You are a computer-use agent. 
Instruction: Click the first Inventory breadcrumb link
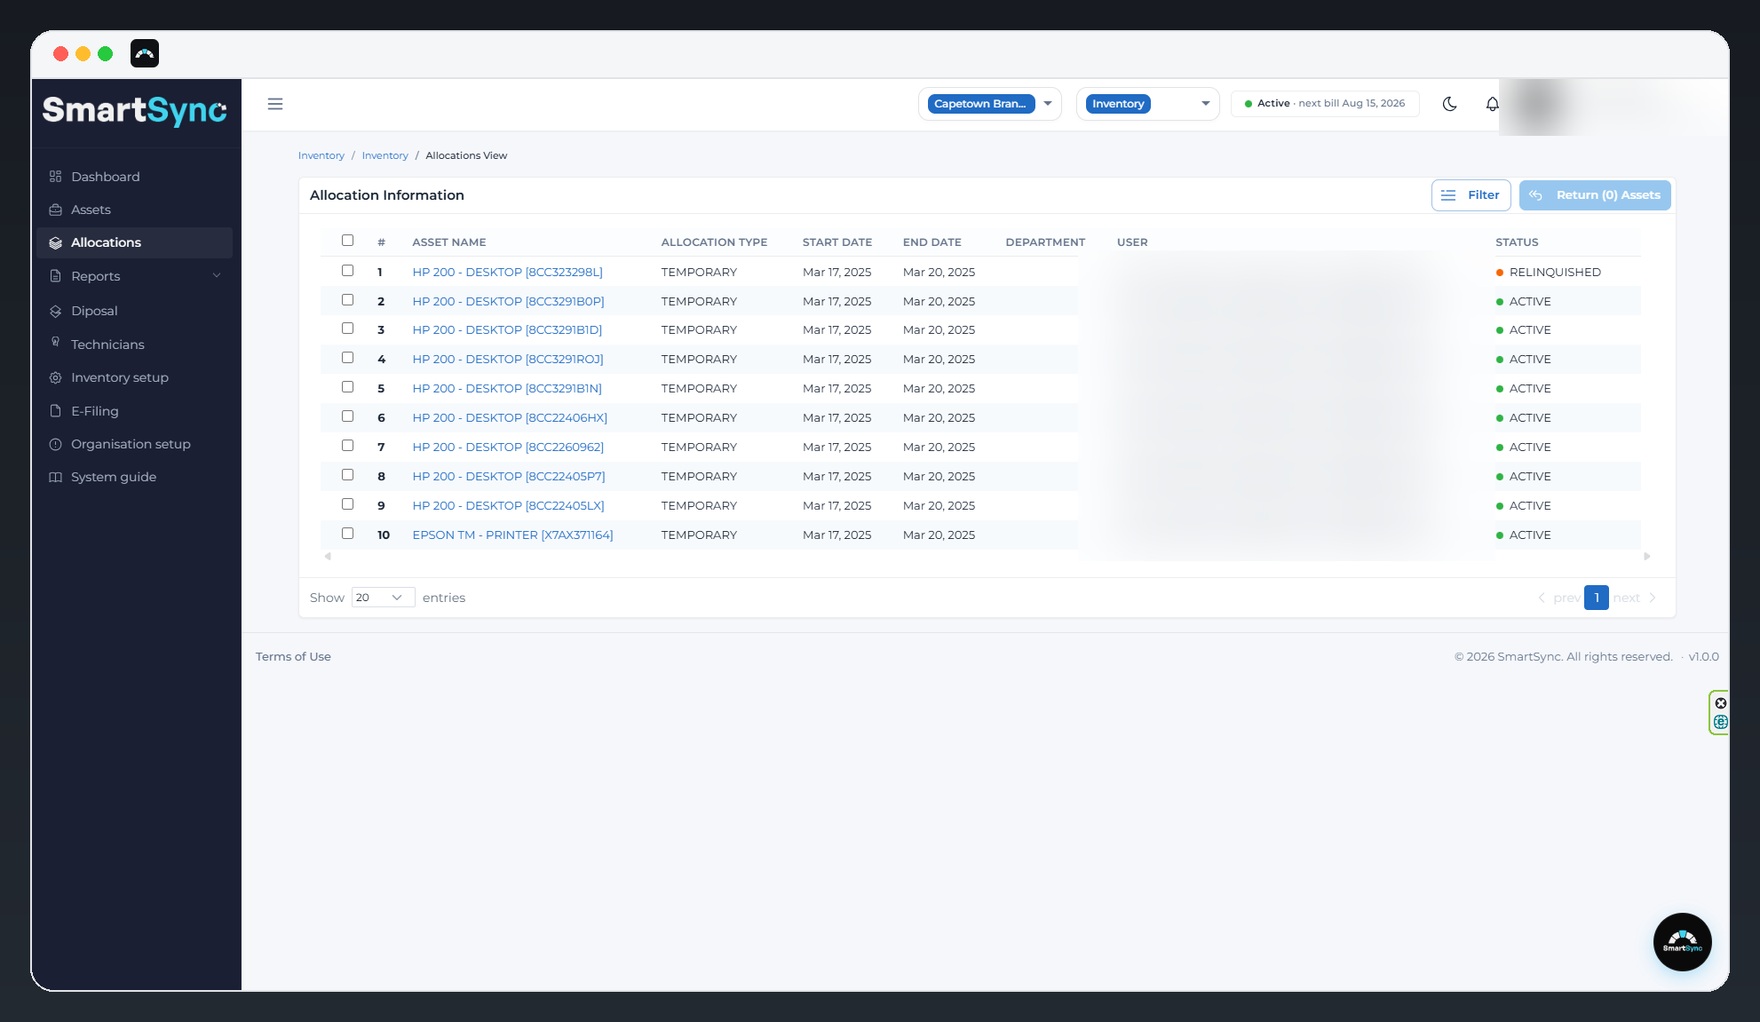(x=321, y=155)
